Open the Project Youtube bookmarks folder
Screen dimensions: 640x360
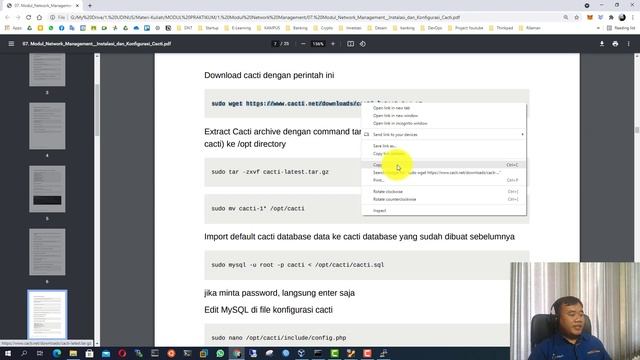(465, 28)
